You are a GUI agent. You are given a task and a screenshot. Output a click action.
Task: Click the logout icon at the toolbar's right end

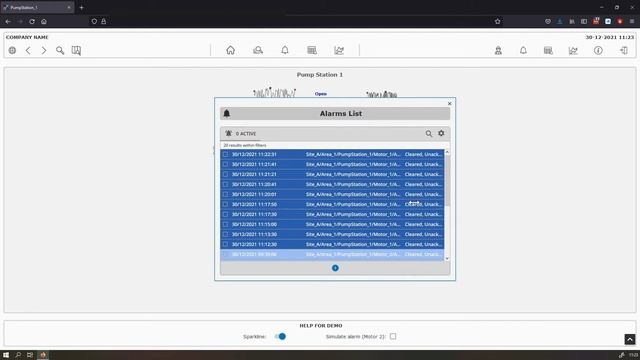[x=624, y=51]
